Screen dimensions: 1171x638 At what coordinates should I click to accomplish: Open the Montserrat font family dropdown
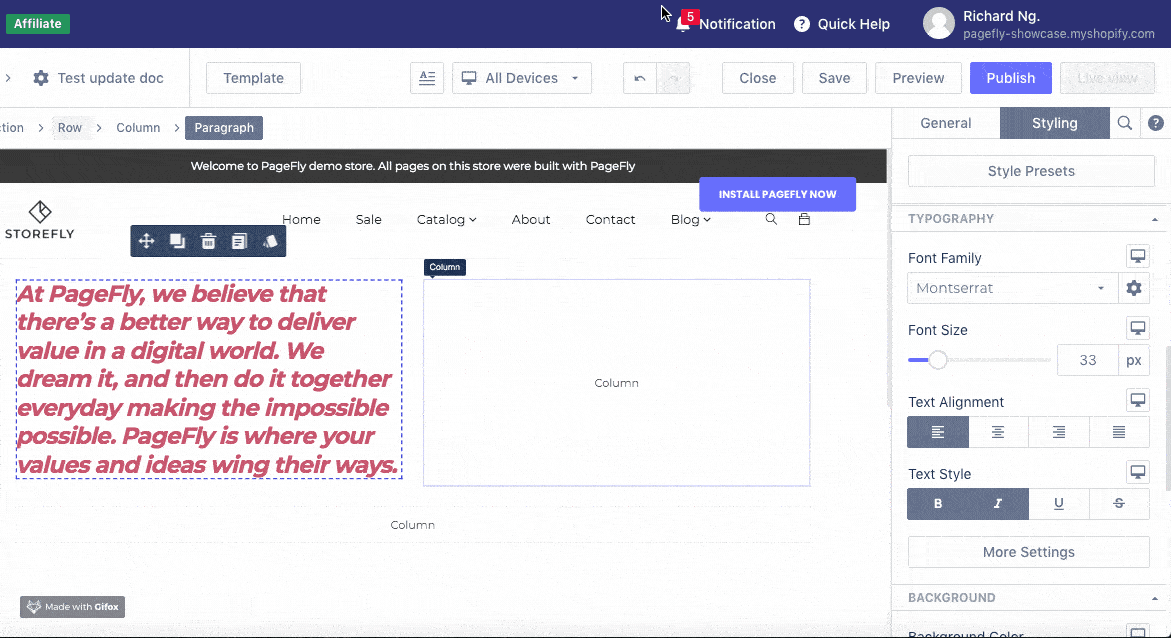(x=1012, y=288)
